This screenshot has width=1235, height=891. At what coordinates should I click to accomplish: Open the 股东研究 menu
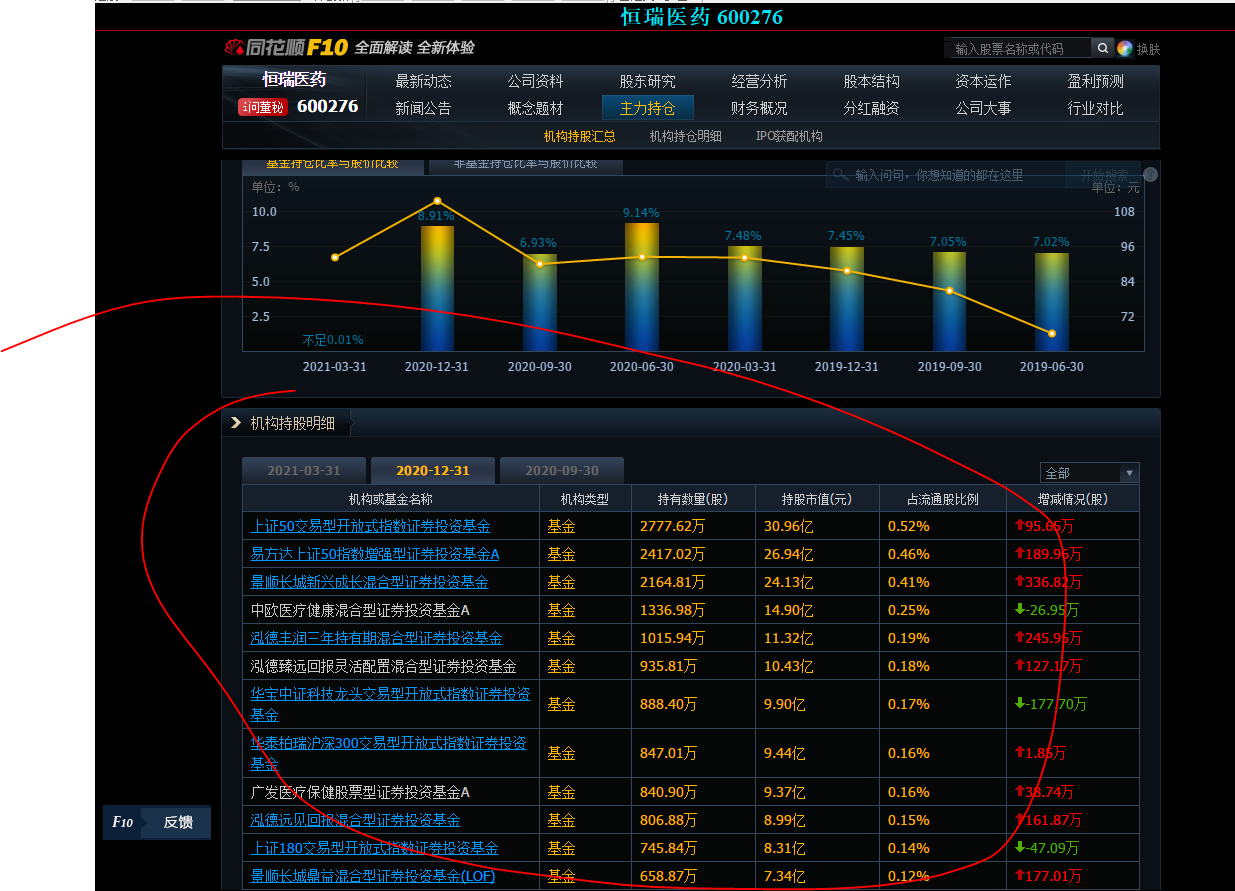pyautogui.click(x=647, y=81)
